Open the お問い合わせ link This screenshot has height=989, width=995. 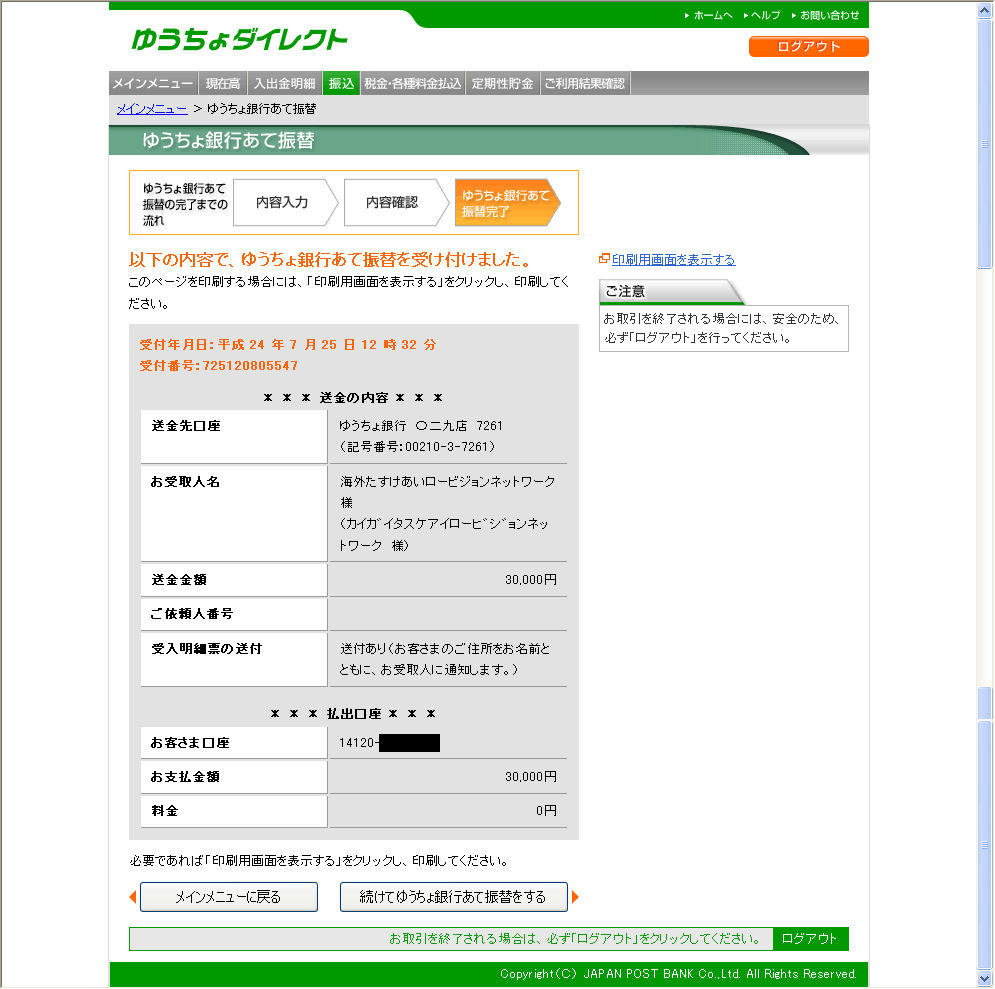(x=826, y=15)
